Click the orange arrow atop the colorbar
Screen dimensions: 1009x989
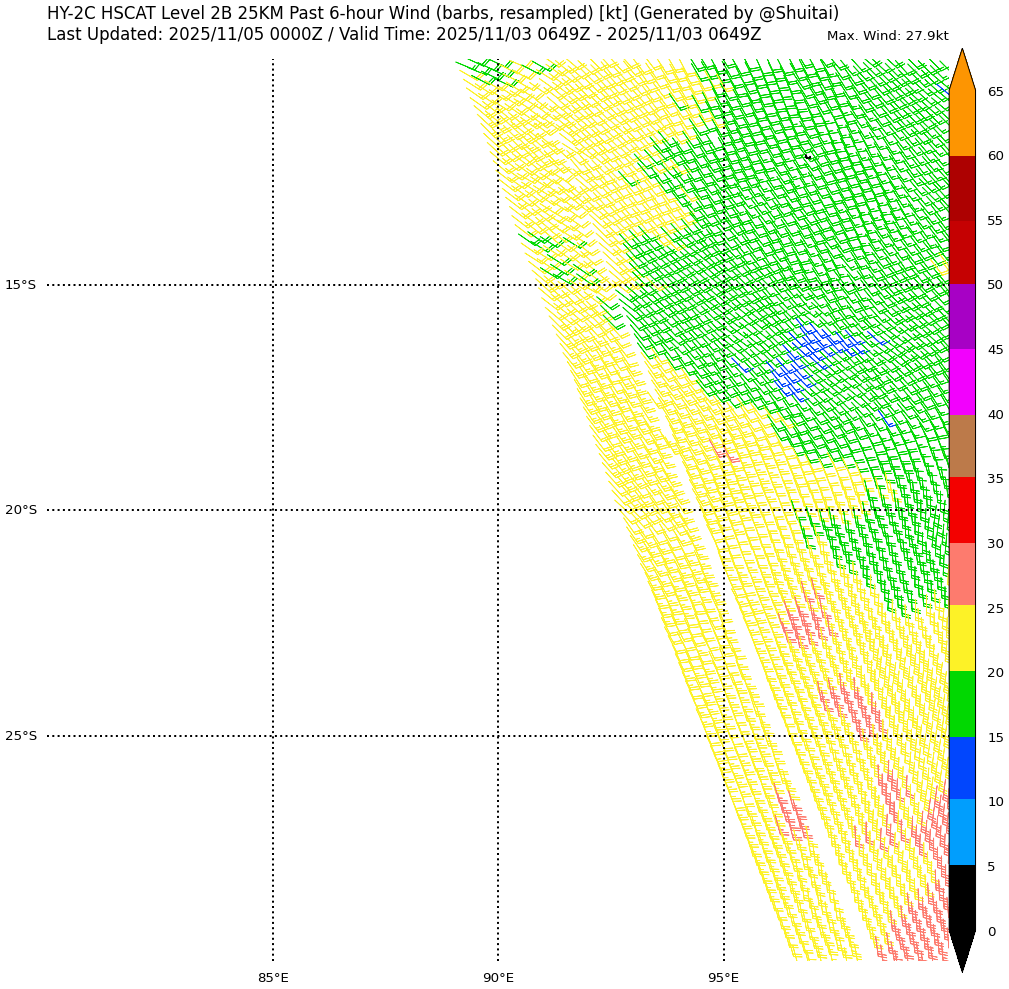point(962,72)
